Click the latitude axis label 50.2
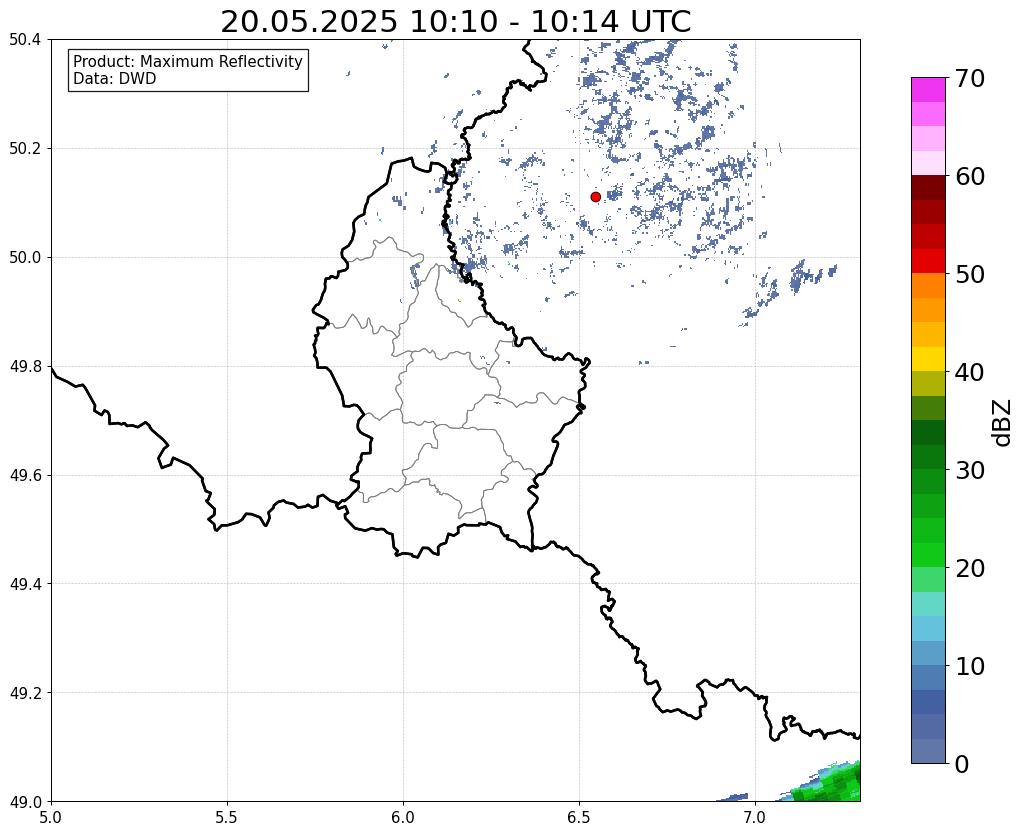 [x=25, y=149]
